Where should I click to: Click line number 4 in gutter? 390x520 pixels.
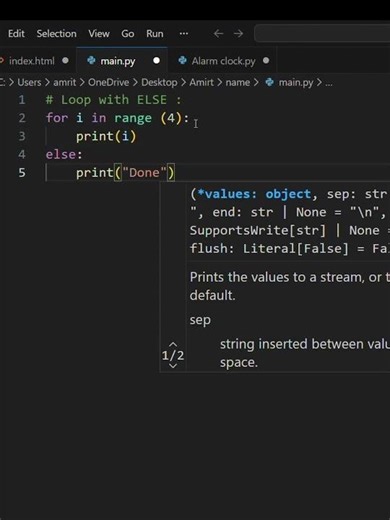pos(22,154)
